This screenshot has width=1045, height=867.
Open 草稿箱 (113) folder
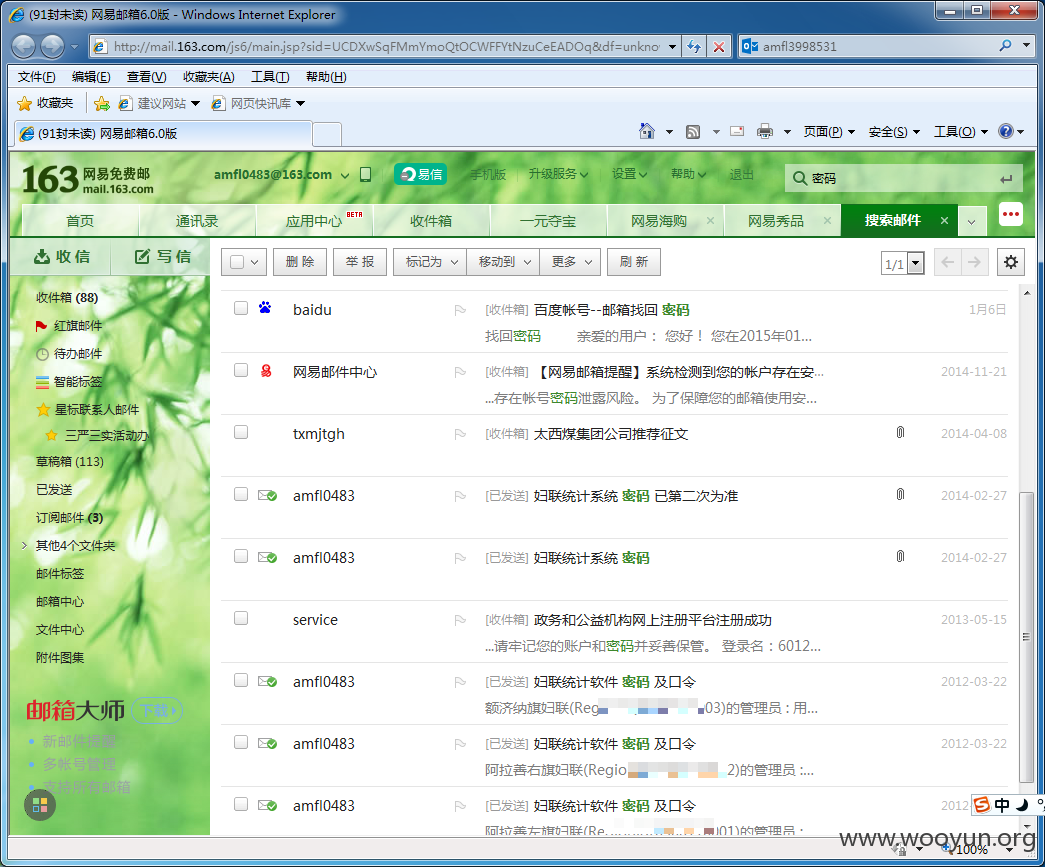tap(69, 461)
